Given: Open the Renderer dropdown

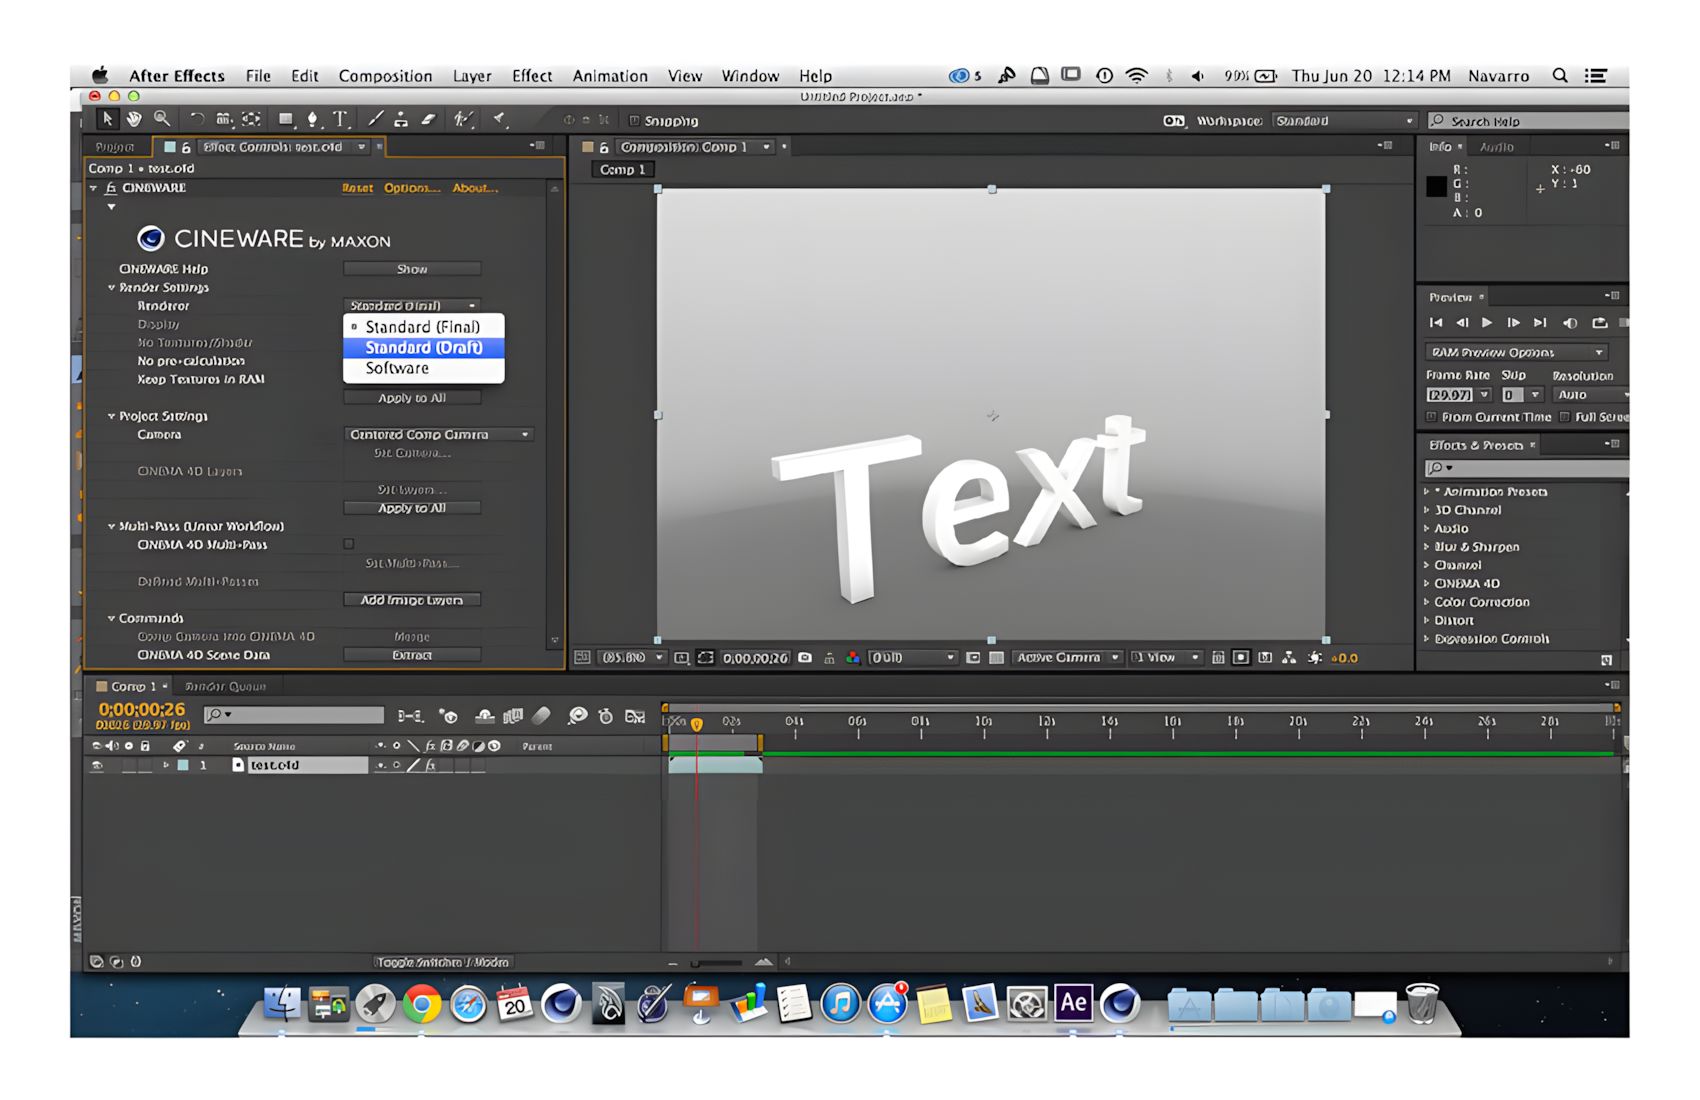Looking at the screenshot, I should tap(412, 306).
